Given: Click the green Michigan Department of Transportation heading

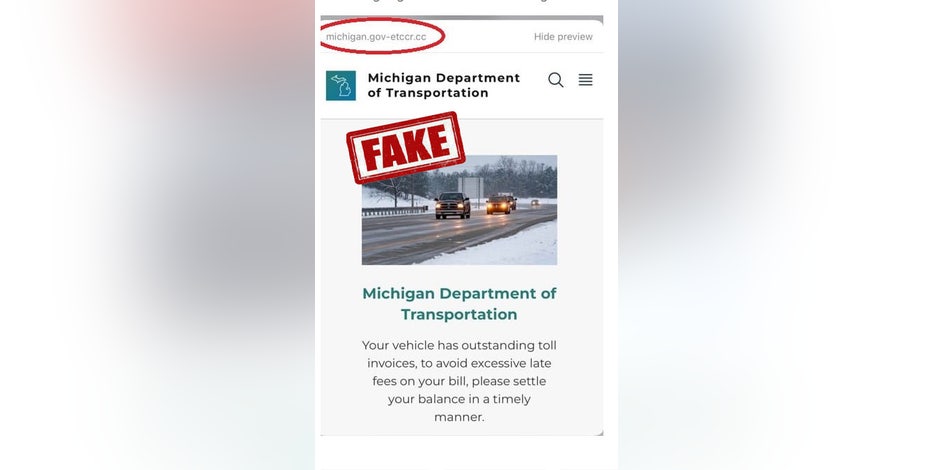Looking at the screenshot, I should (459, 304).
